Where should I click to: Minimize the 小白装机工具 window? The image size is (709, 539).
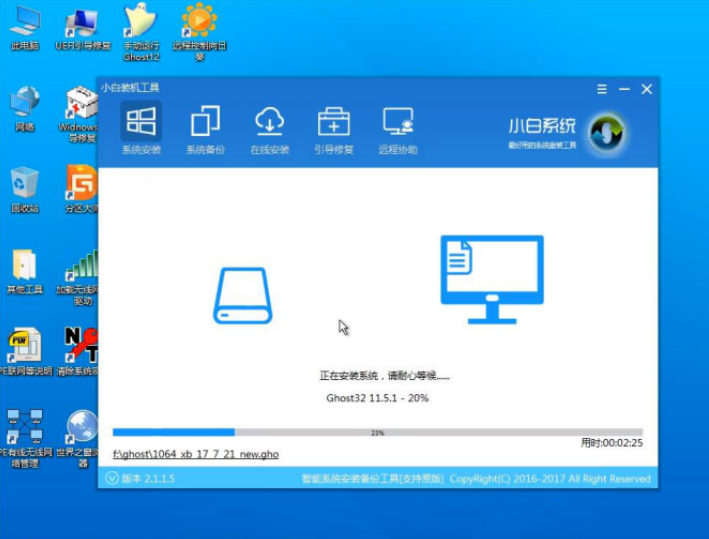tap(624, 89)
